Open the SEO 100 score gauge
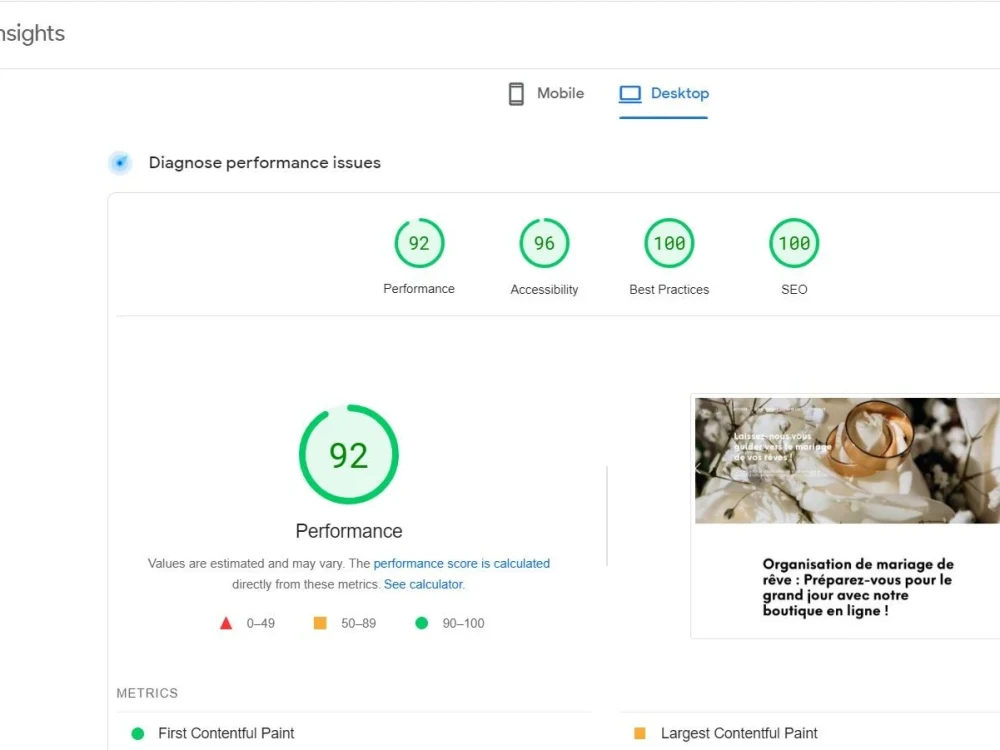Image resolution: width=1000 pixels, height=750 pixels. 794,243
